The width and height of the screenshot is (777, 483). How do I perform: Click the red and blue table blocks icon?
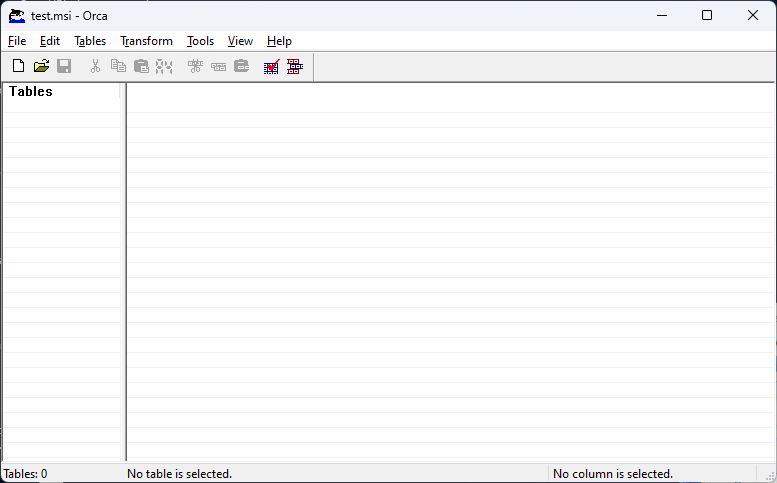point(295,66)
